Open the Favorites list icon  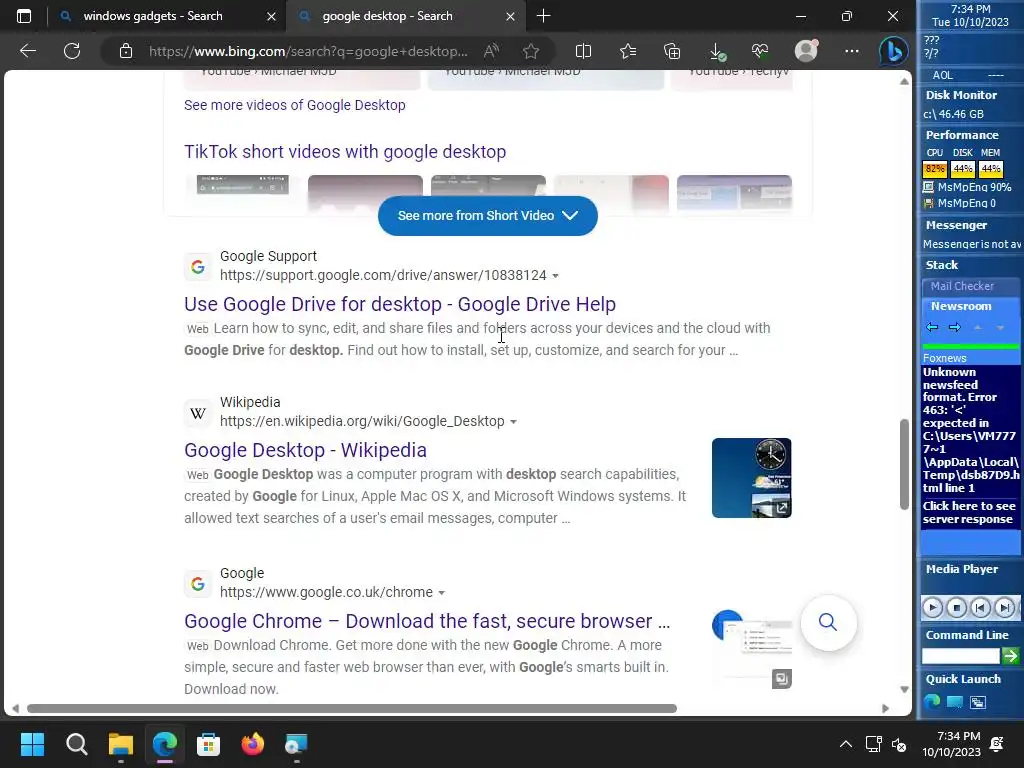628,51
